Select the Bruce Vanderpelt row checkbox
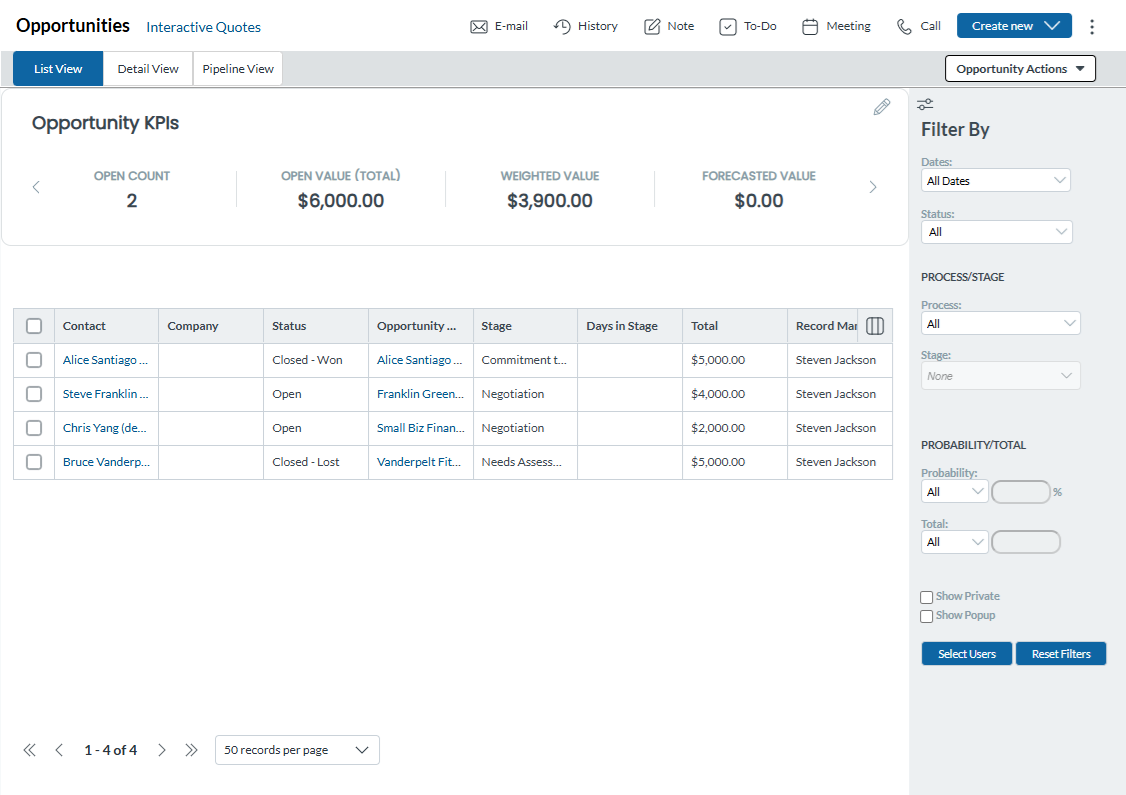 coord(34,462)
